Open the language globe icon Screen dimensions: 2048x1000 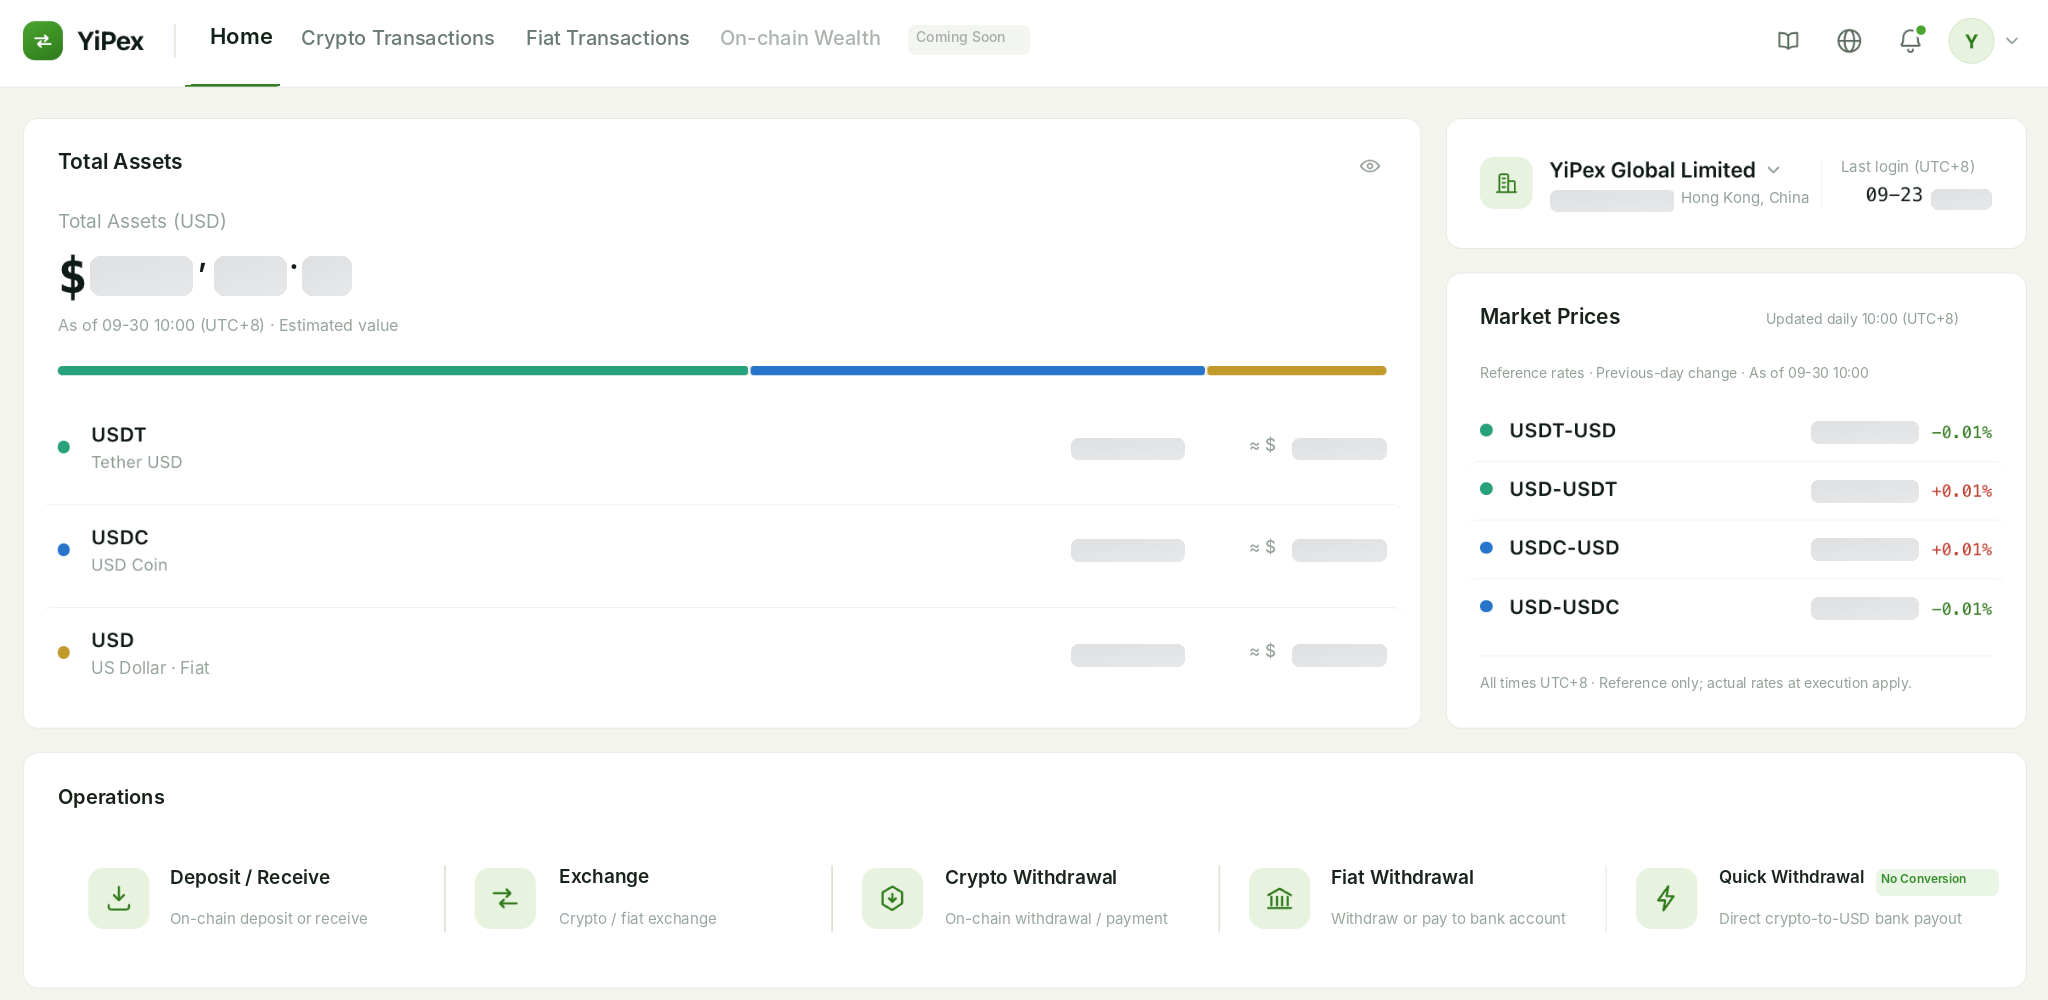tap(1849, 41)
